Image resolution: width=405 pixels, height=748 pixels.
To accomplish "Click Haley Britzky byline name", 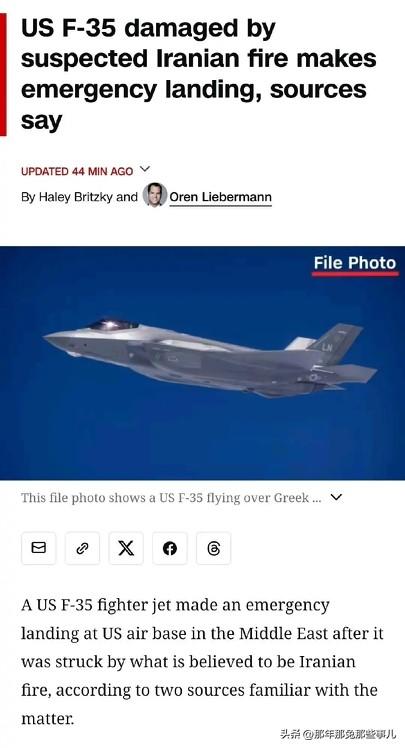I will (x=76, y=197).
